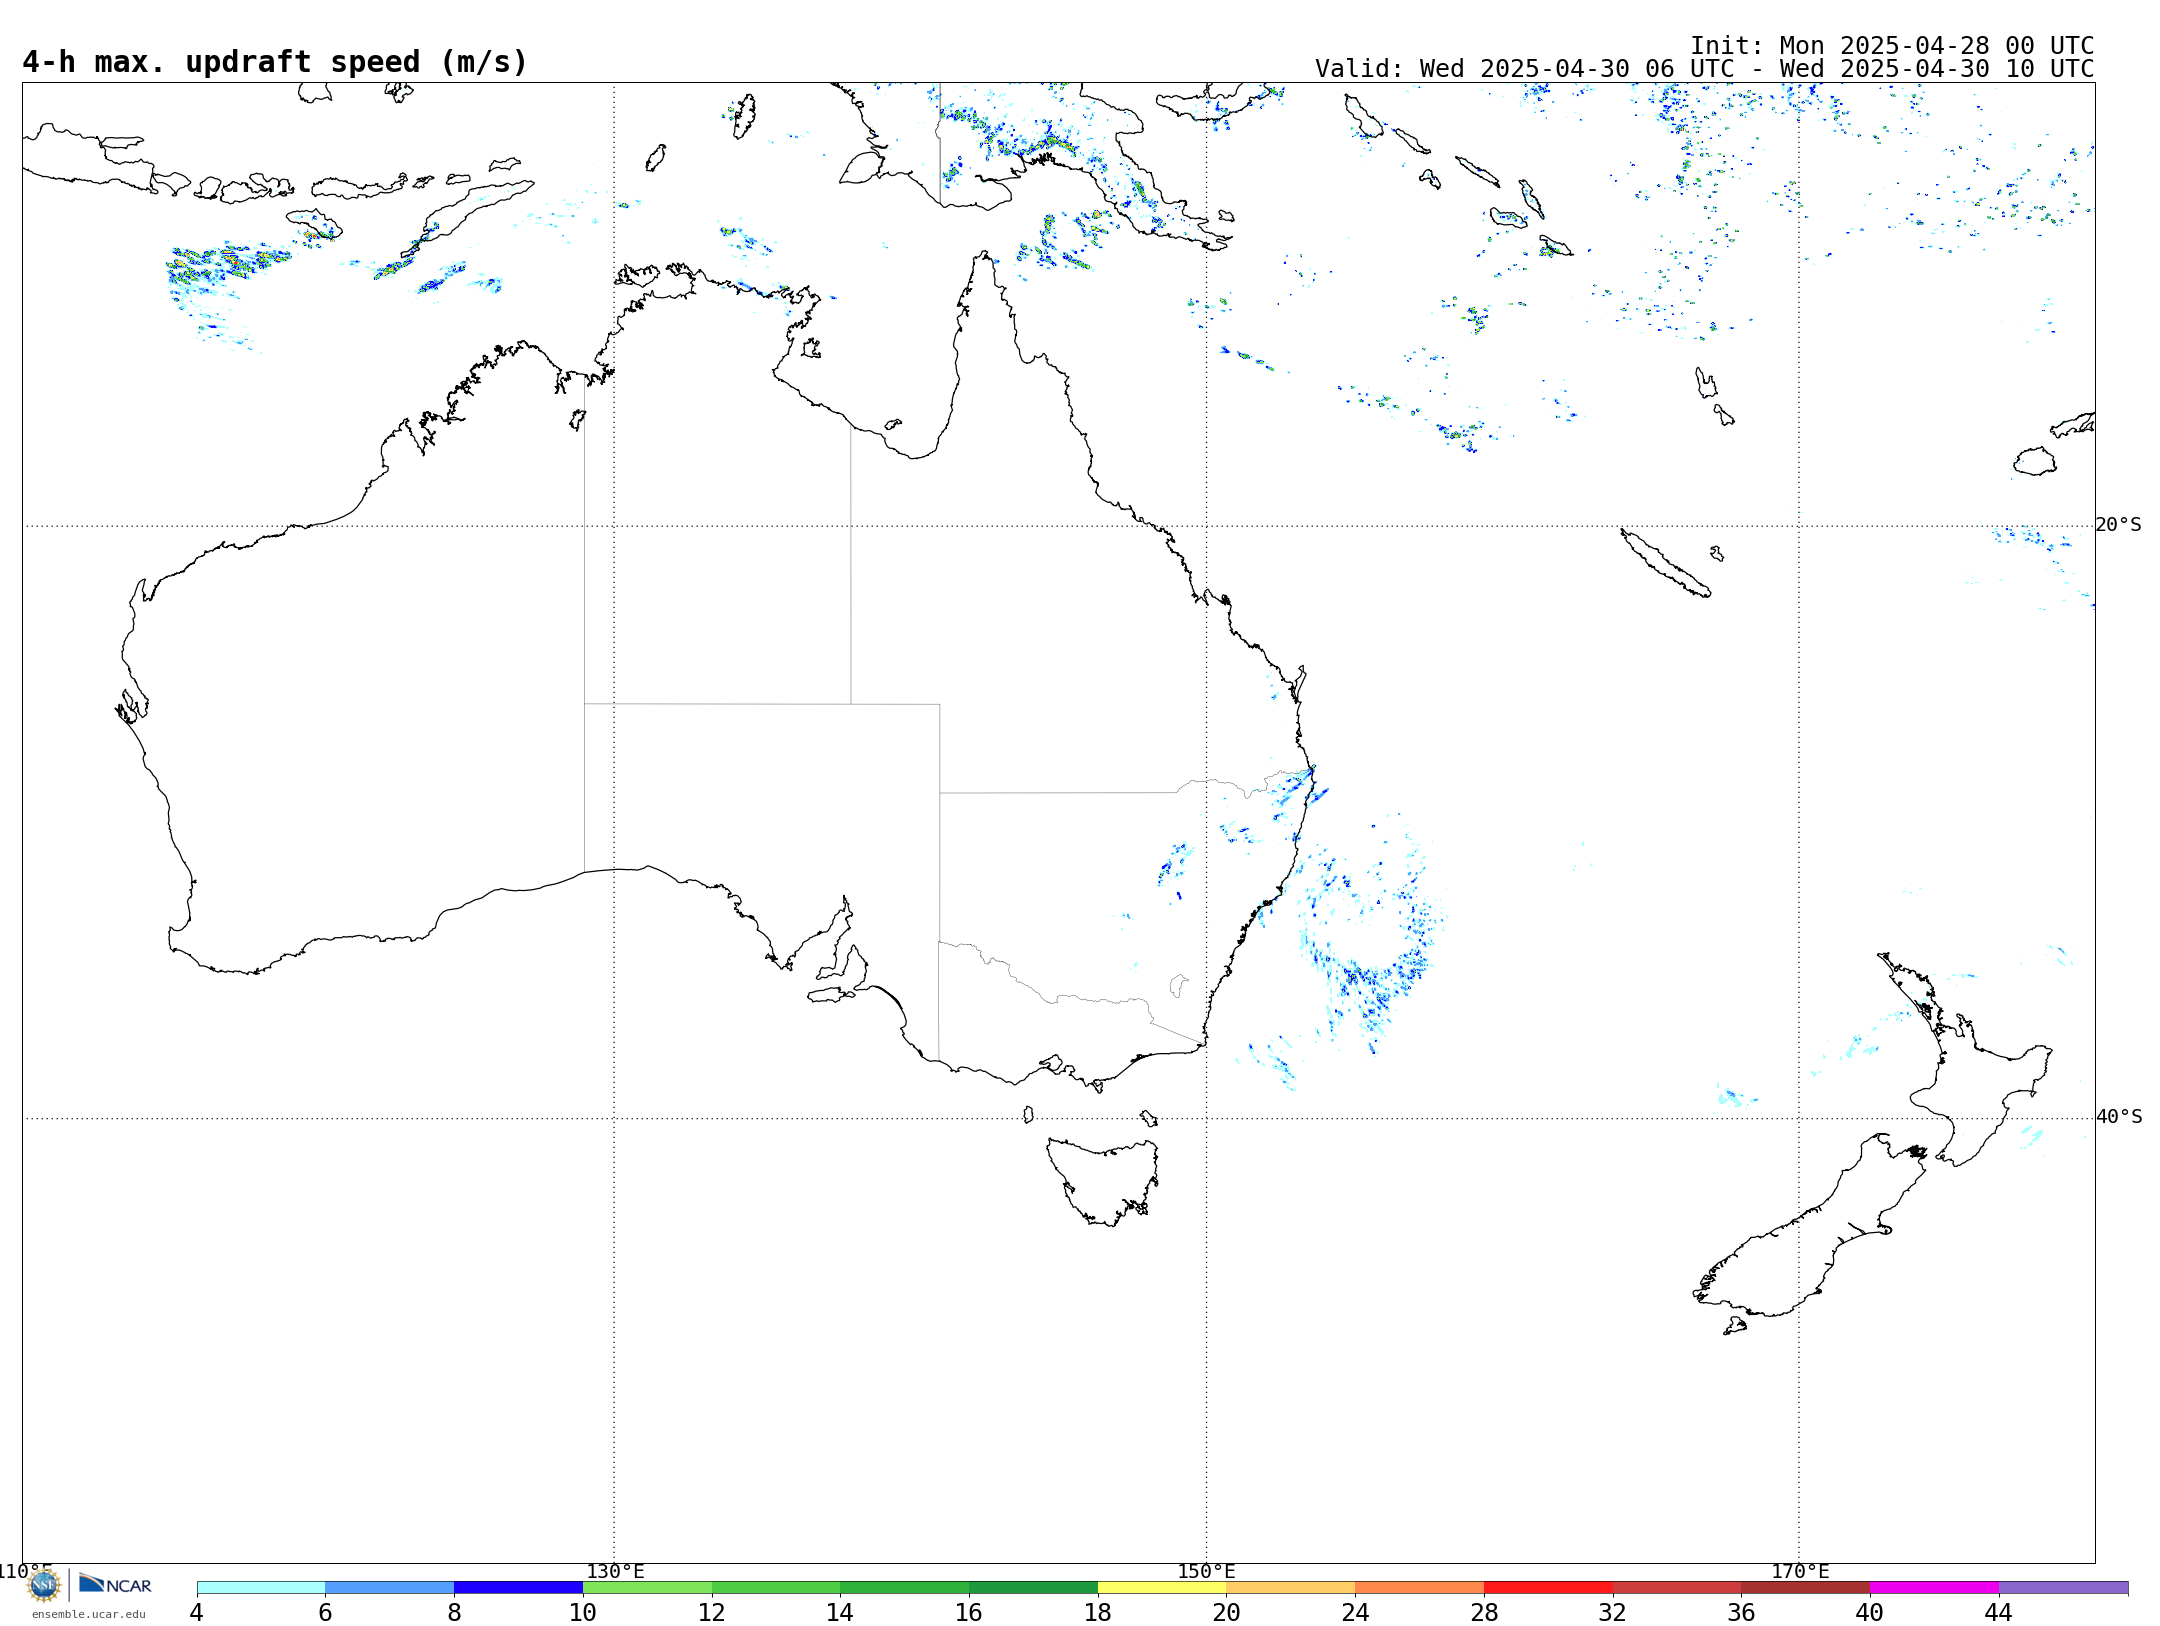Select the magenta 40–44 colorbar swatch
2160x1626 pixels.
pyautogui.click(x=1934, y=1587)
